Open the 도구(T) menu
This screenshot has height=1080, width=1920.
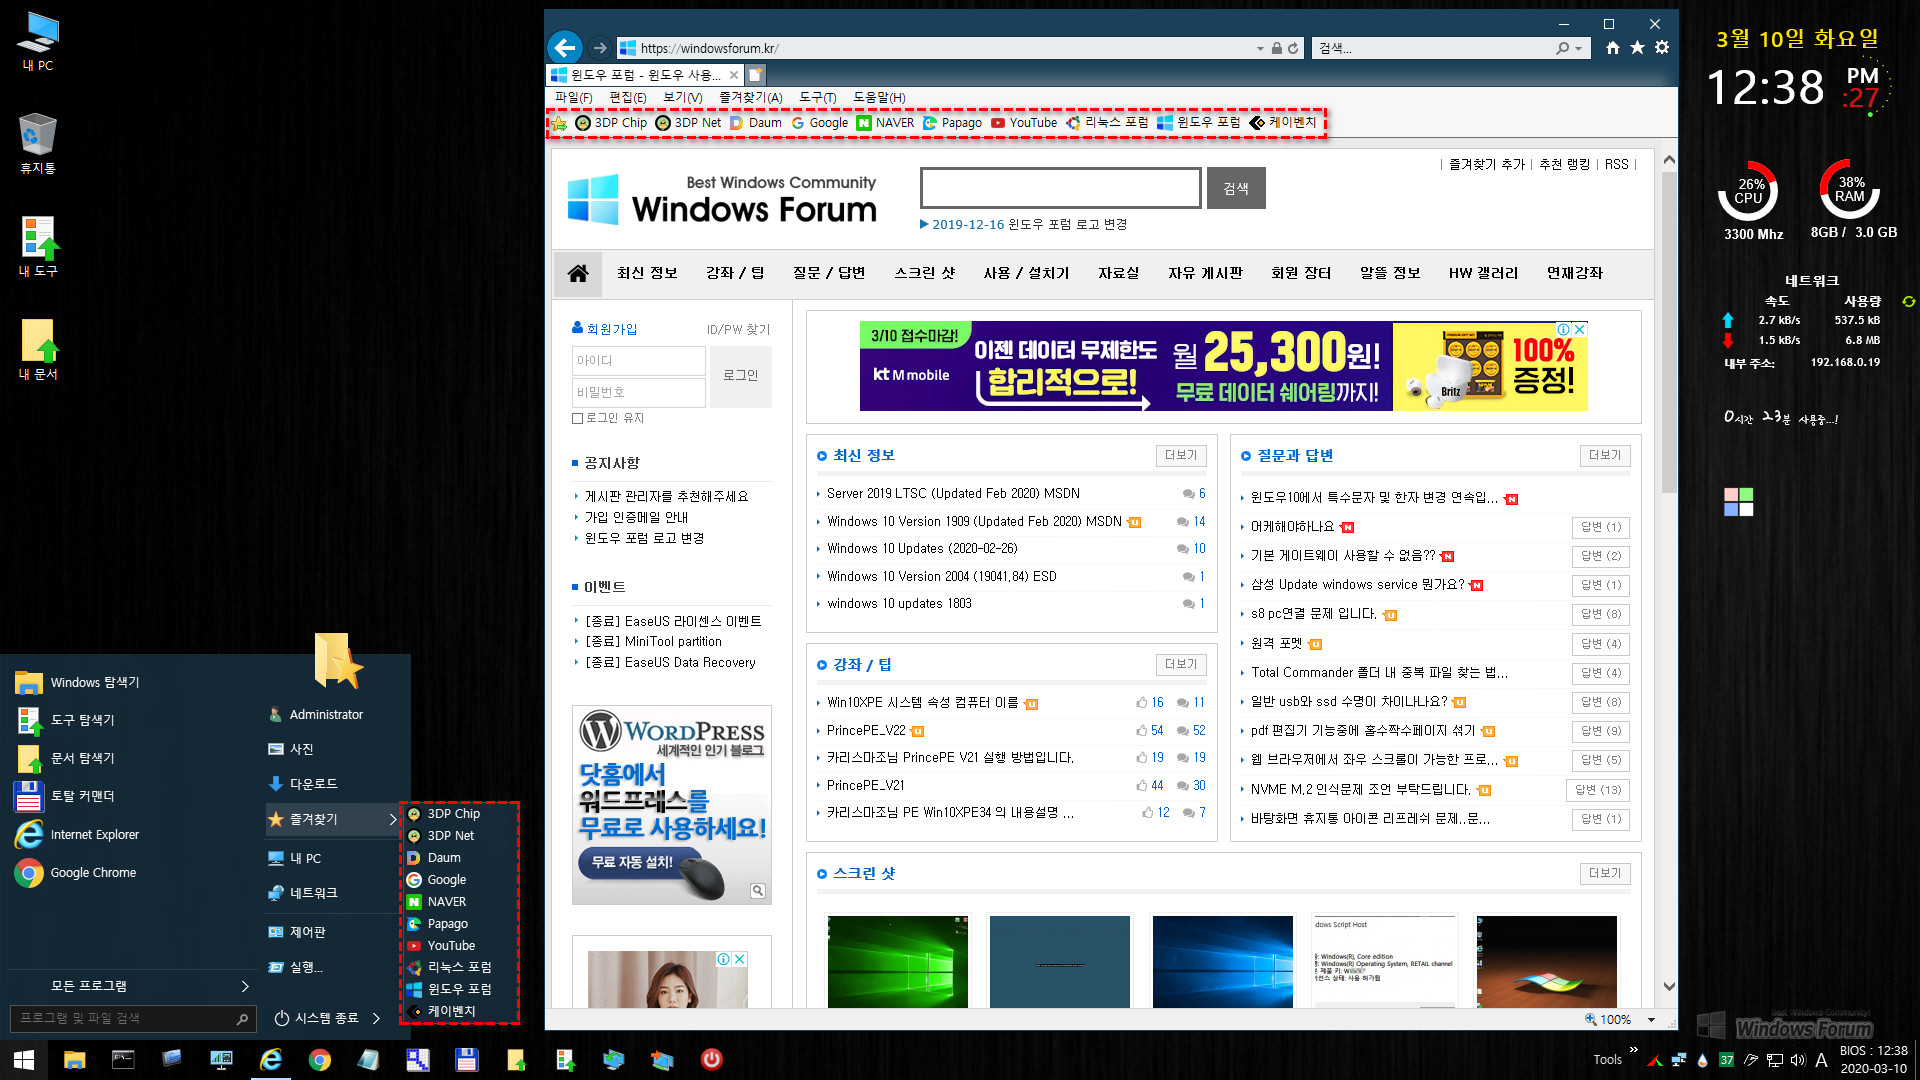tap(817, 98)
